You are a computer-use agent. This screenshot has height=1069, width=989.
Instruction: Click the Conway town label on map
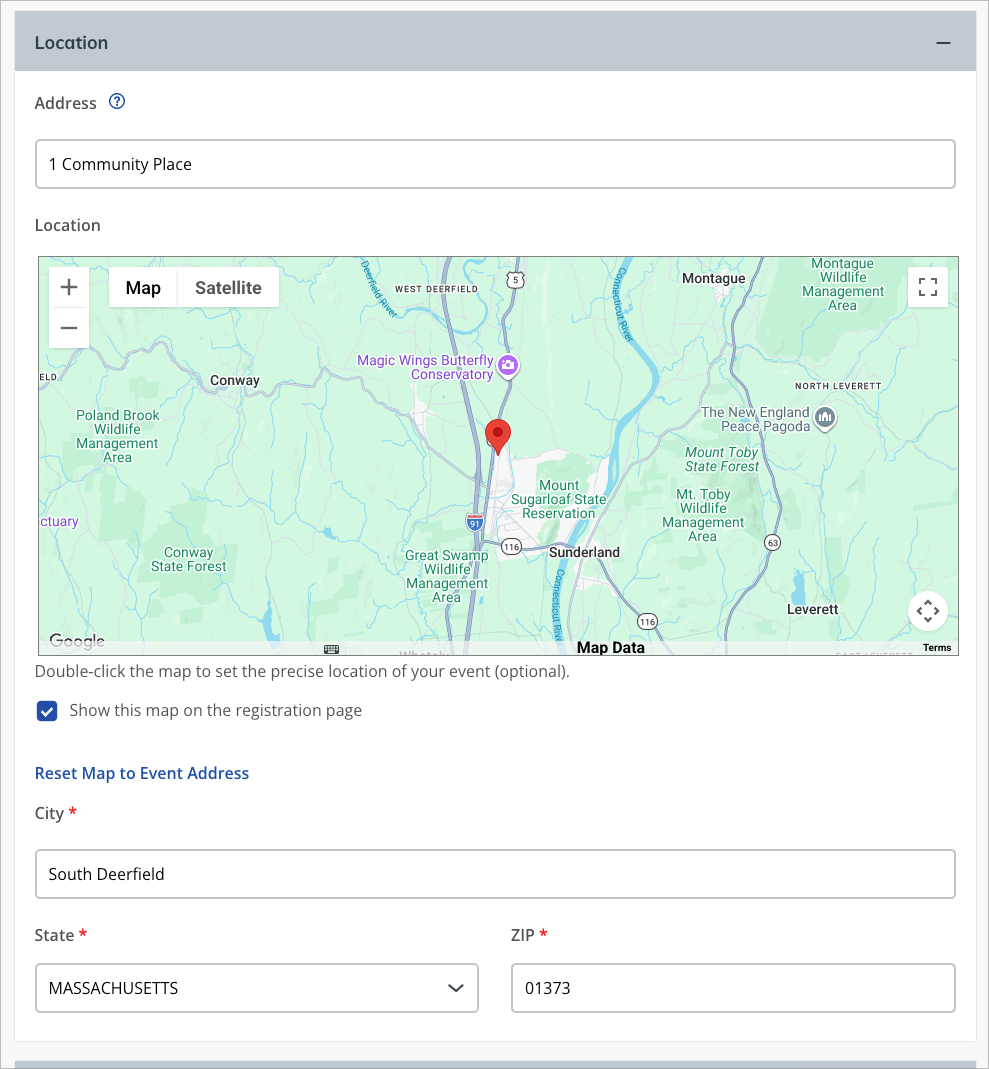point(234,380)
